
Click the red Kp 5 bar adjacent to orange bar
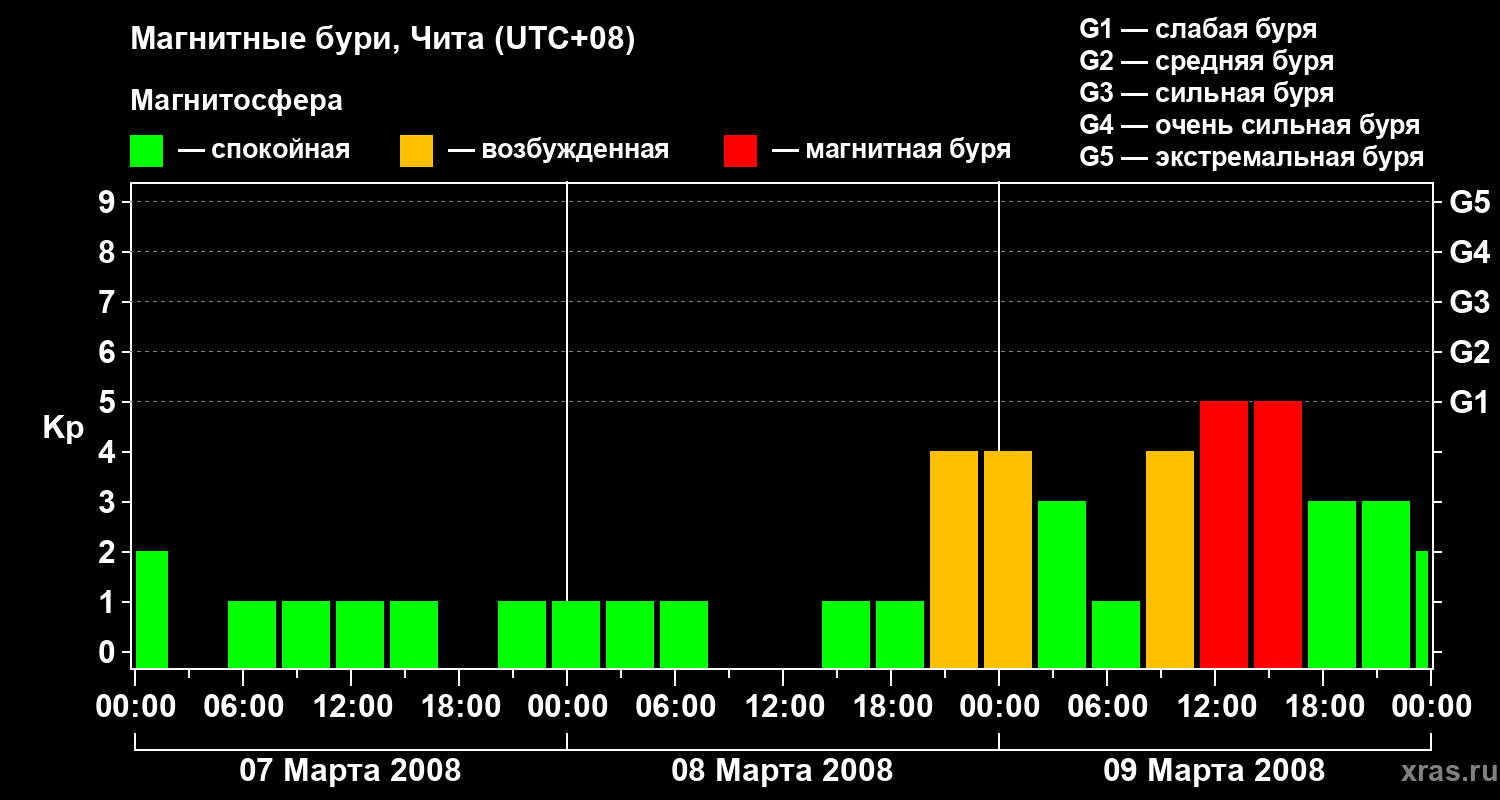[x=1224, y=534]
